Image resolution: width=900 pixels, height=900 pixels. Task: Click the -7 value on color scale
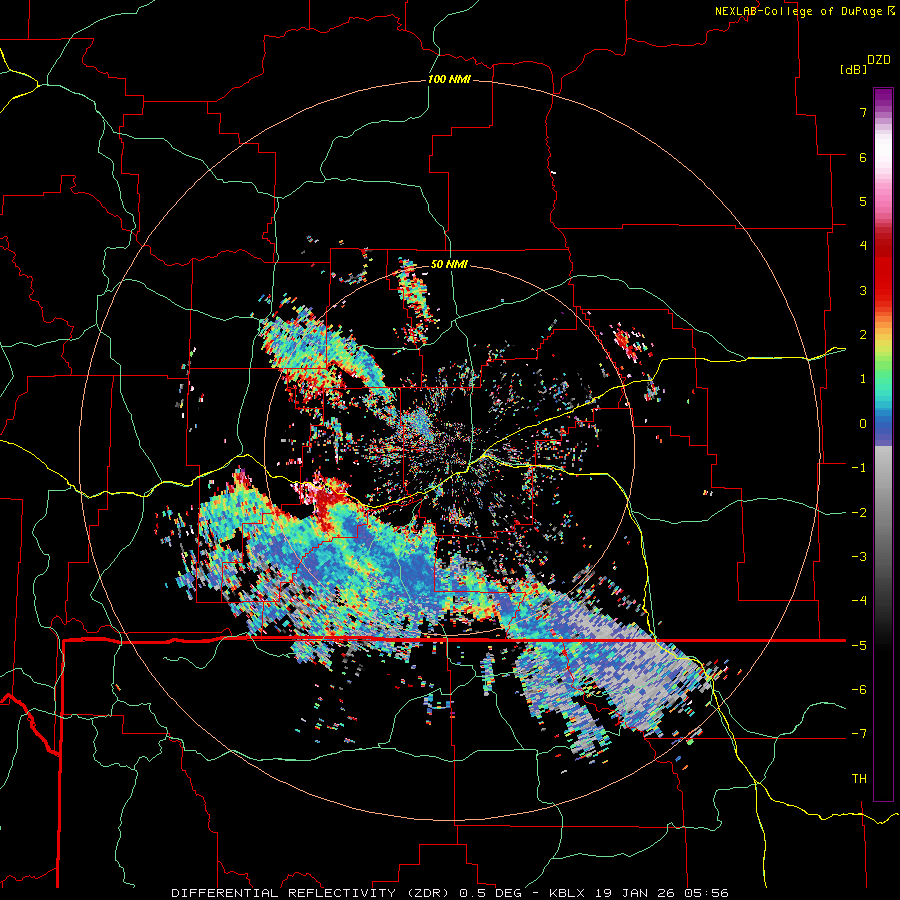[x=859, y=734]
